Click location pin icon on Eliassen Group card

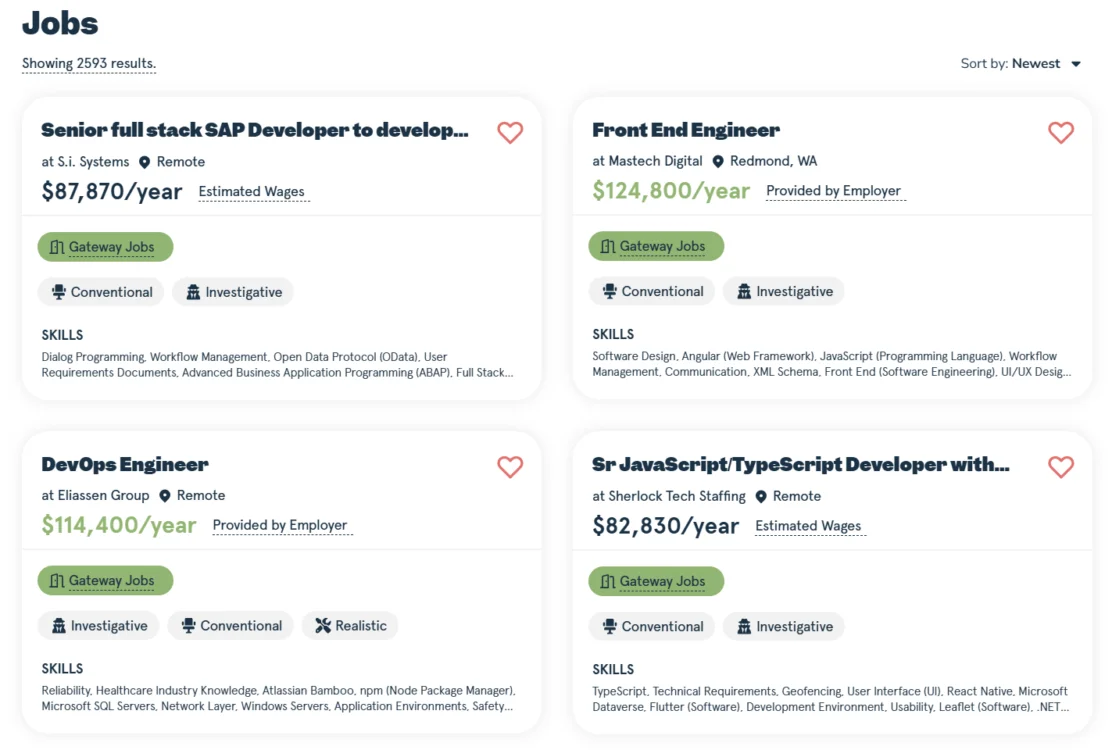pos(165,496)
